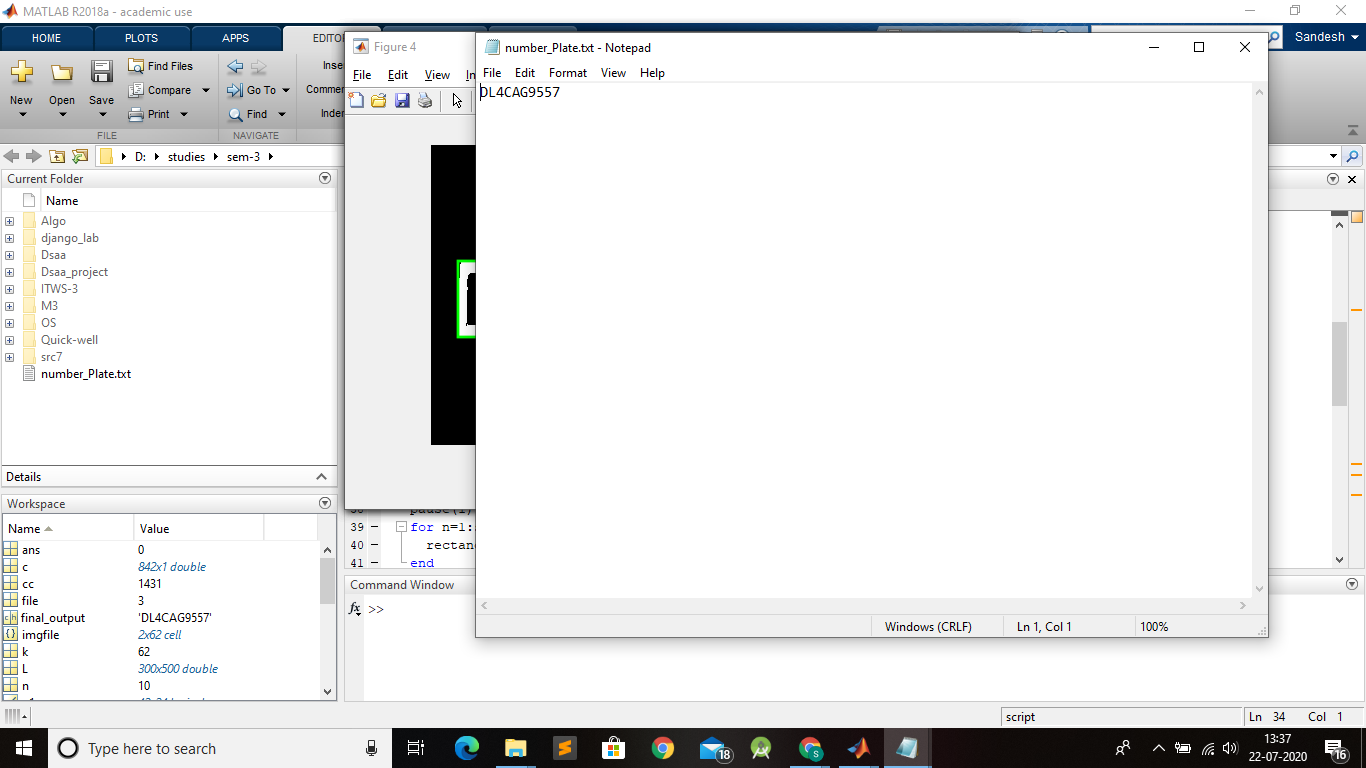This screenshot has height=768, width=1366.
Task: Select the Edit Plot arrow tool in Figure 4
Action: click(457, 100)
